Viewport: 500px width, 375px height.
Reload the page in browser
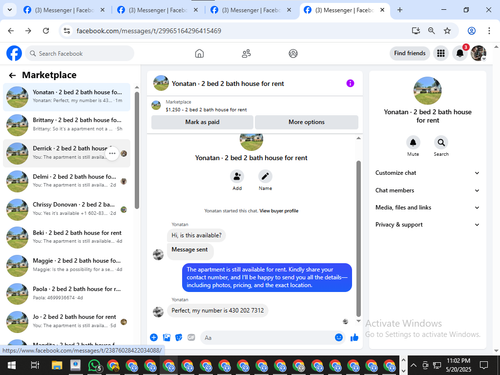point(46,31)
